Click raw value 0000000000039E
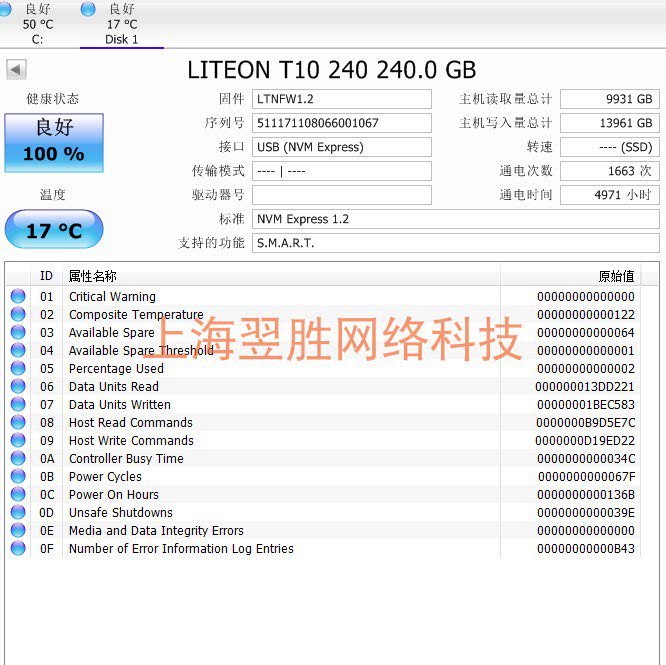Screen dimensions: 666x665 point(586,513)
